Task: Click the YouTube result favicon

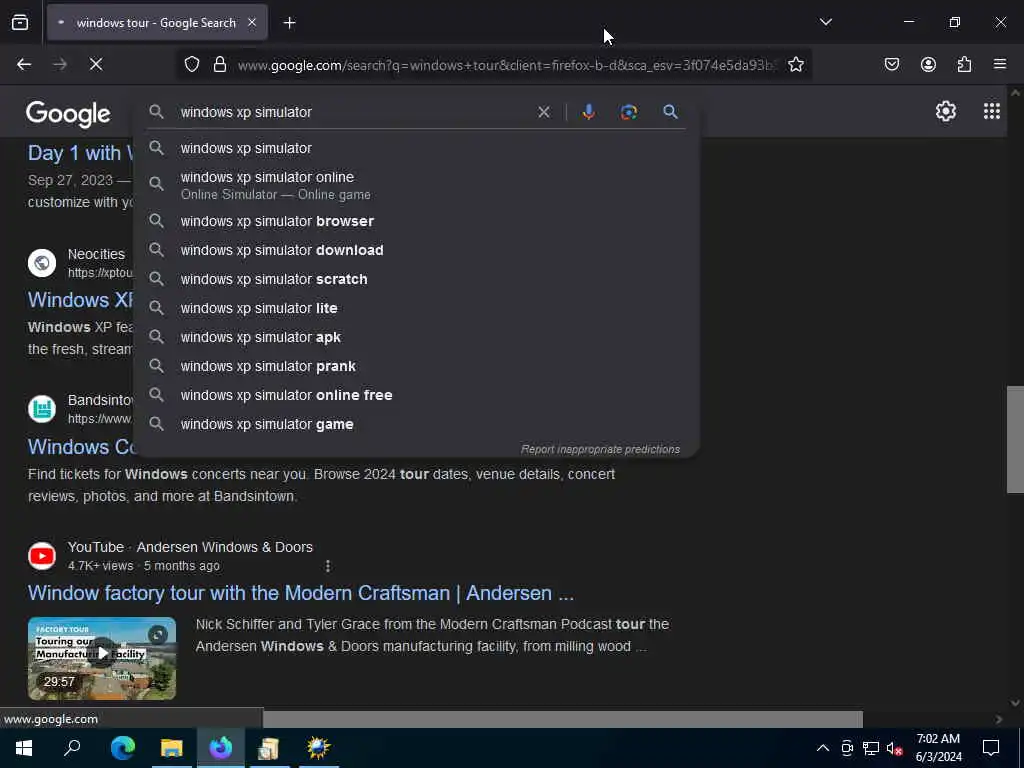Action: pos(42,556)
